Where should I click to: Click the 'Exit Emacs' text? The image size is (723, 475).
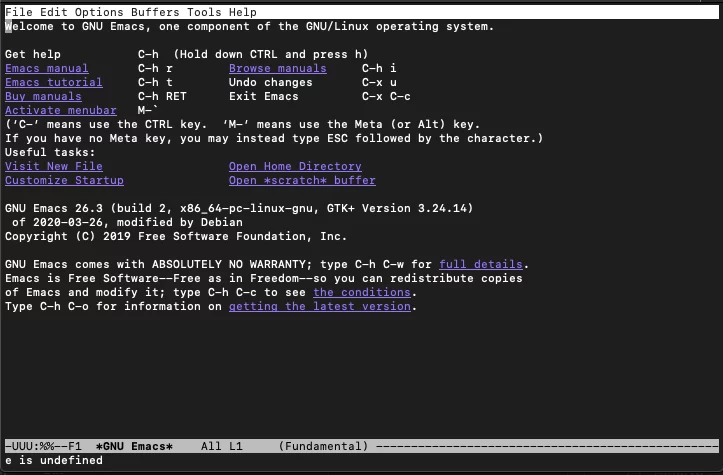[263, 96]
